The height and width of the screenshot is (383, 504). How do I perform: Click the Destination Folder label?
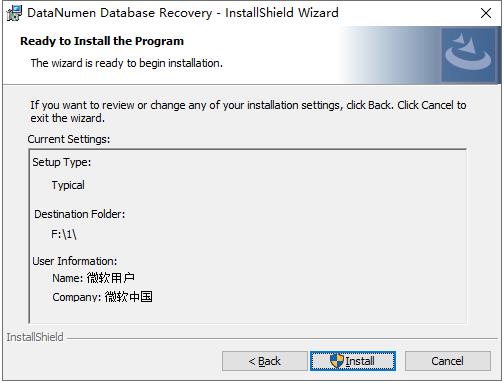click(x=80, y=214)
